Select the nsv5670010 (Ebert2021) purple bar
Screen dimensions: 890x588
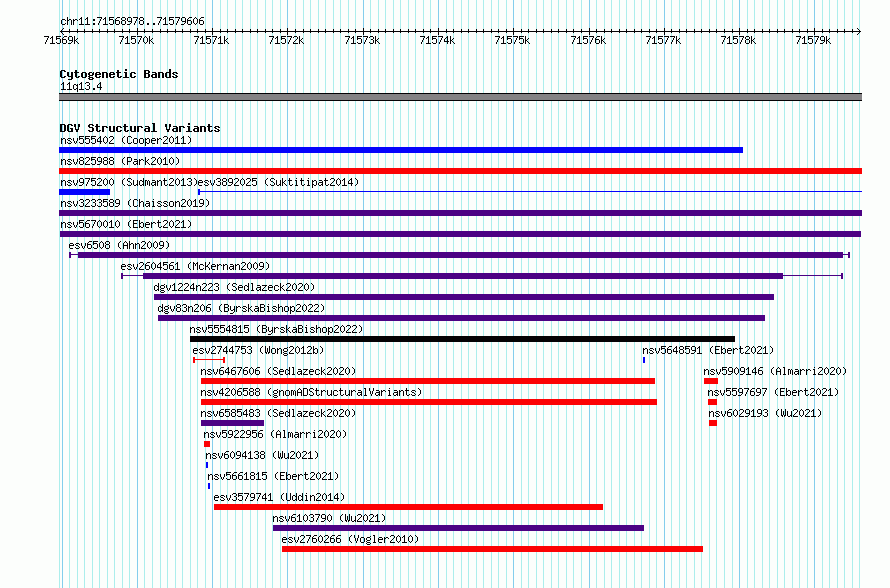click(x=460, y=234)
